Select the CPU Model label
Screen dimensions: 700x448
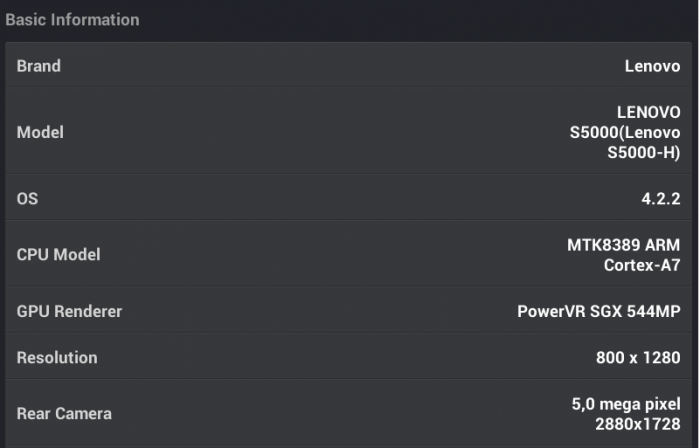click(x=59, y=254)
